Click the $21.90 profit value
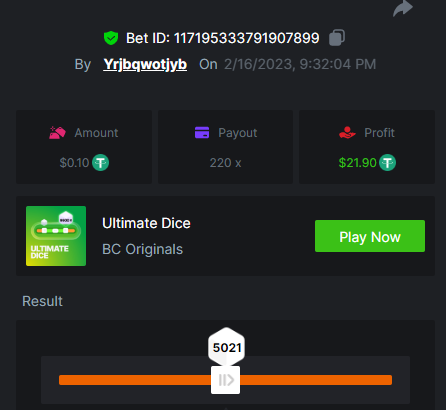The height and width of the screenshot is (410, 446). click(x=357, y=163)
